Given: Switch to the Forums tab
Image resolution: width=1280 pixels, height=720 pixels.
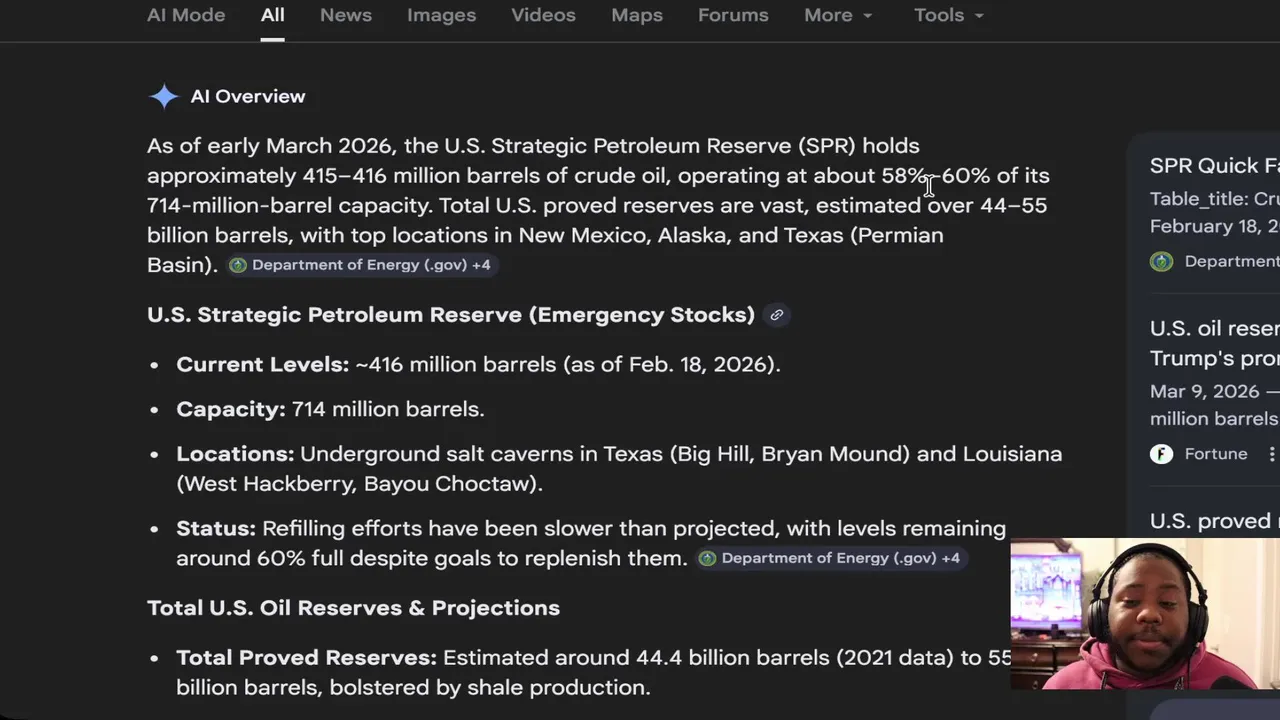Looking at the screenshot, I should (733, 15).
